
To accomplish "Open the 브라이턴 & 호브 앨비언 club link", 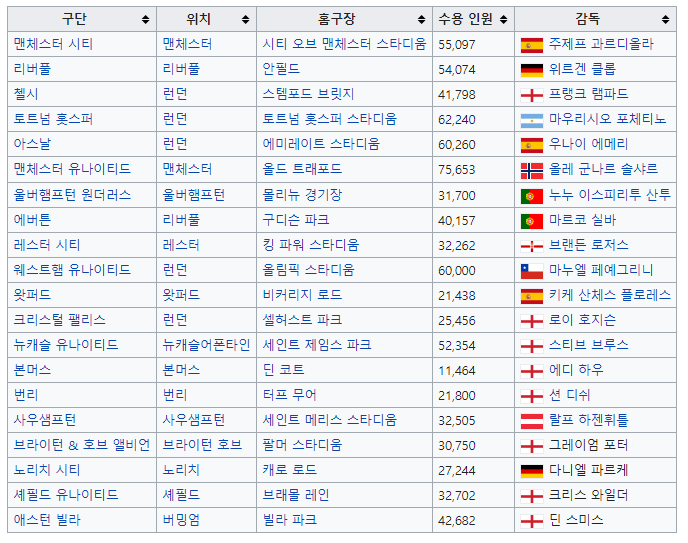I will coord(82,445).
